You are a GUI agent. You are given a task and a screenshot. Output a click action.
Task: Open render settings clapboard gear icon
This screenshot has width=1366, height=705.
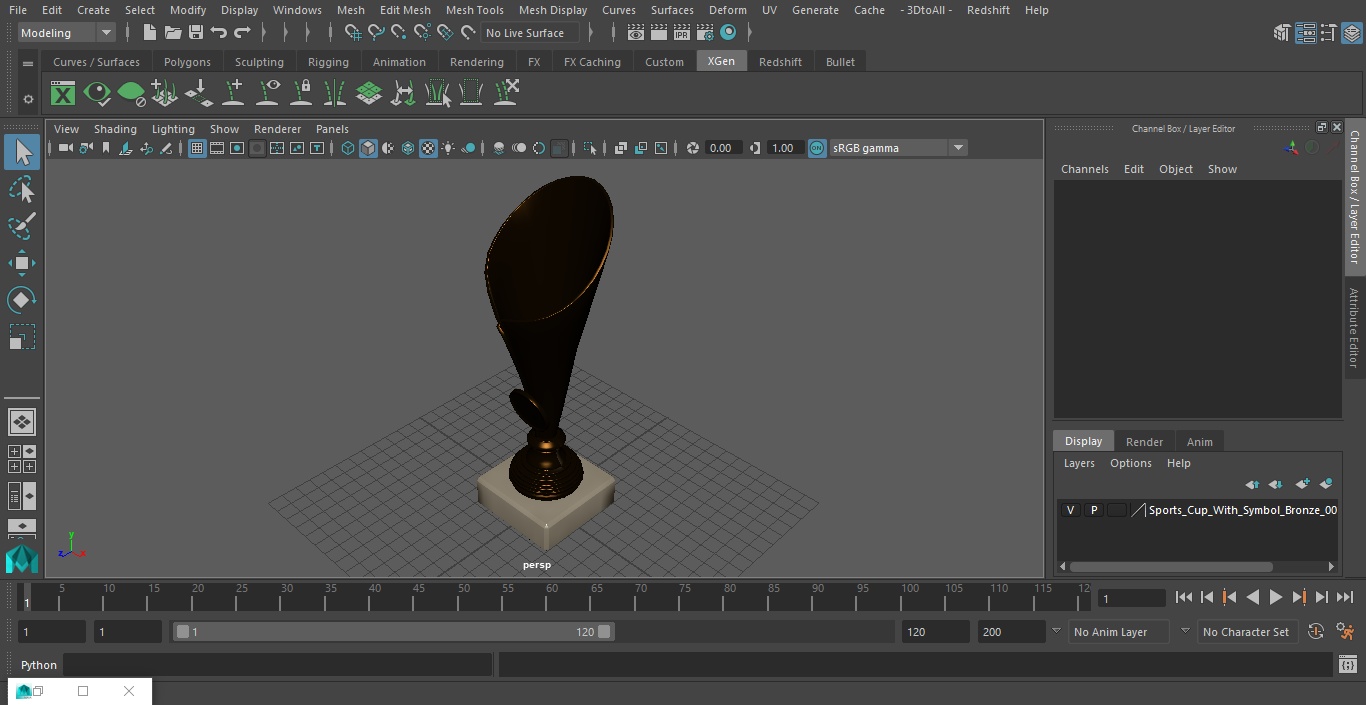click(704, 33)
